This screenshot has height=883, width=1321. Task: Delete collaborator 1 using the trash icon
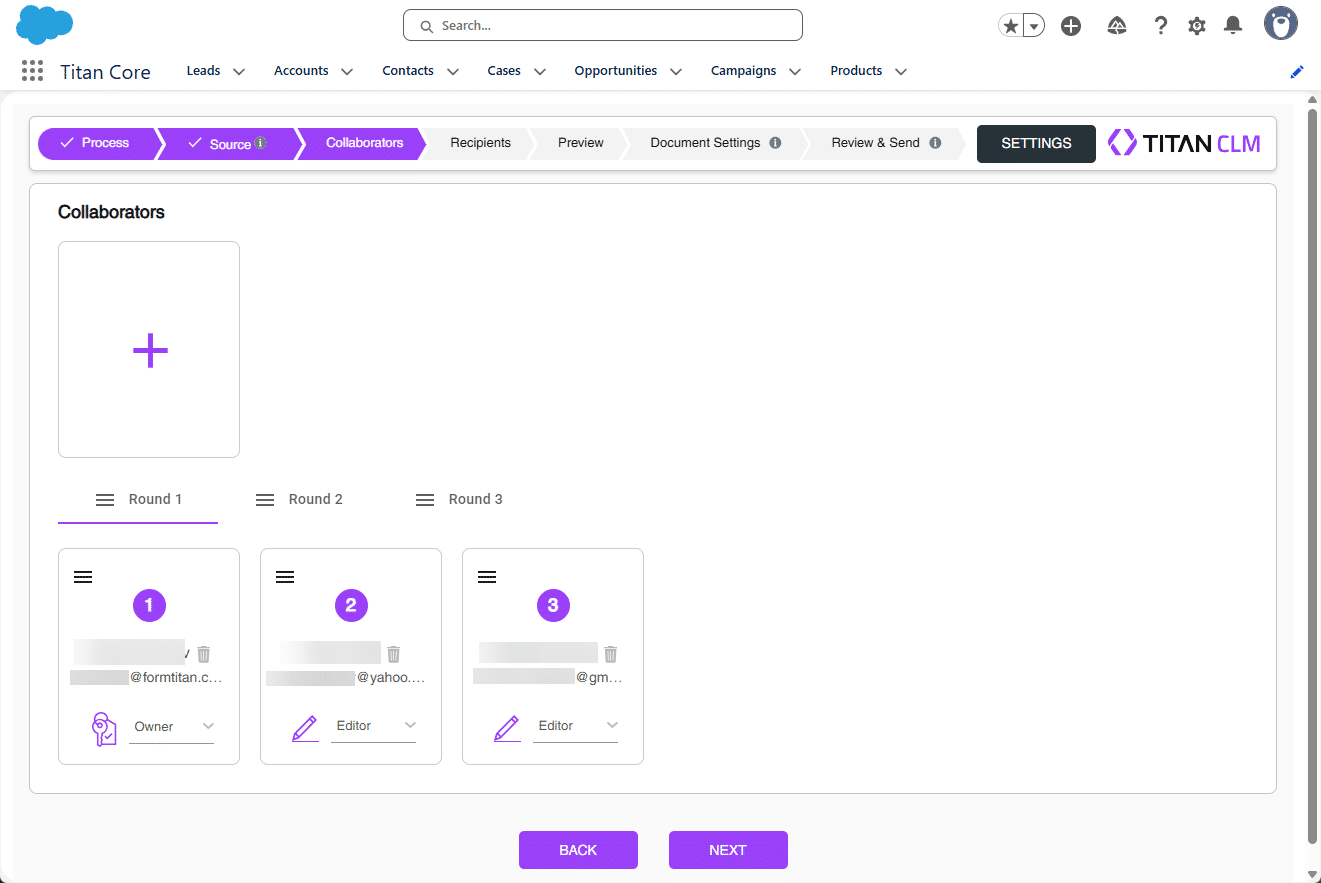(203, 653)
